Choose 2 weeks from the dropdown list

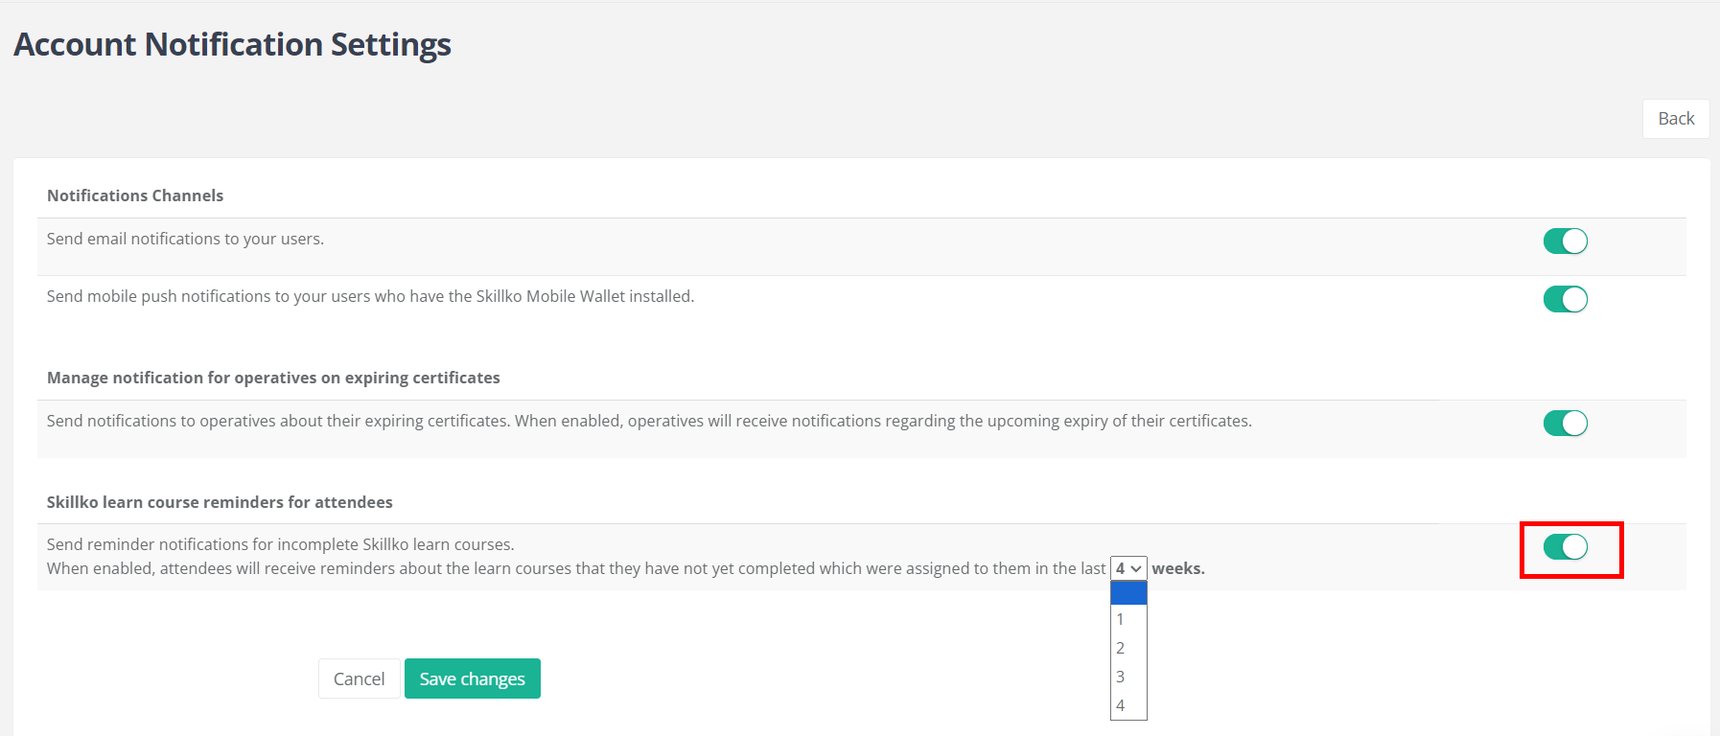[x=1128, y=648]
